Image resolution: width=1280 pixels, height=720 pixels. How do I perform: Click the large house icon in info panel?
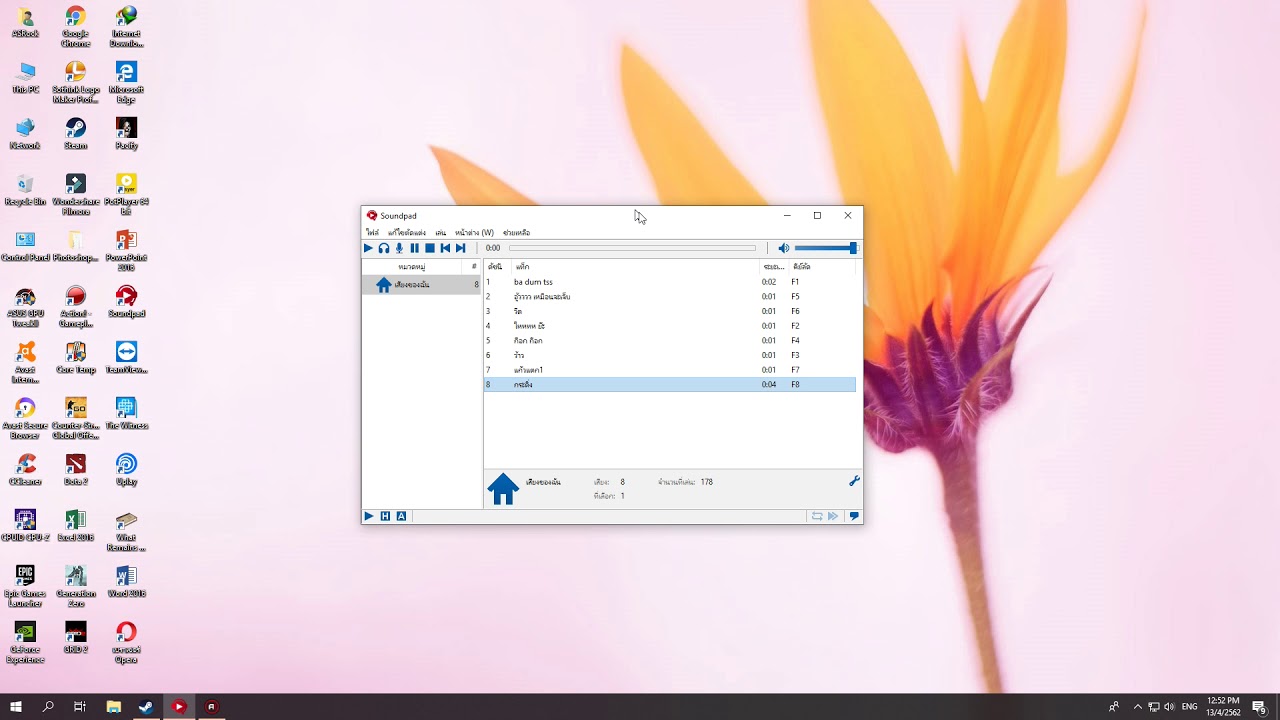pyautogui.click(x=503, y=489)
